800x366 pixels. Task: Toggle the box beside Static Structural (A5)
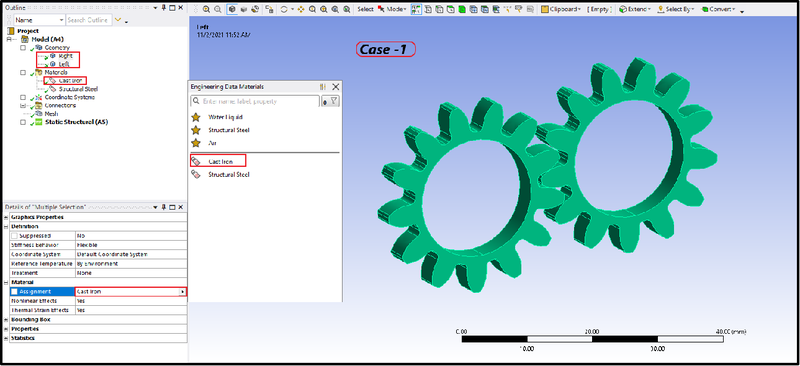point(23,123)
